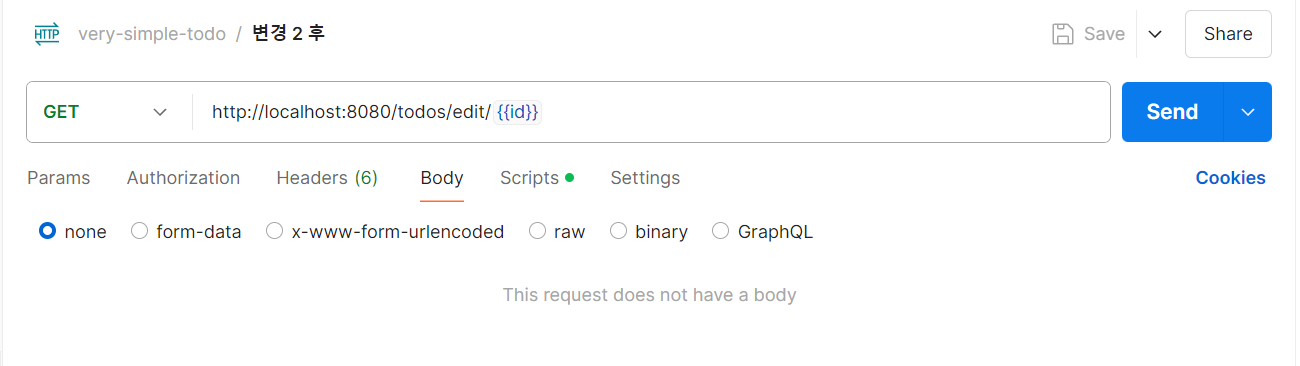The height and width of the screenshot is (366, 1300).
Task: Select the form-data body option
Action: [186, 232]
